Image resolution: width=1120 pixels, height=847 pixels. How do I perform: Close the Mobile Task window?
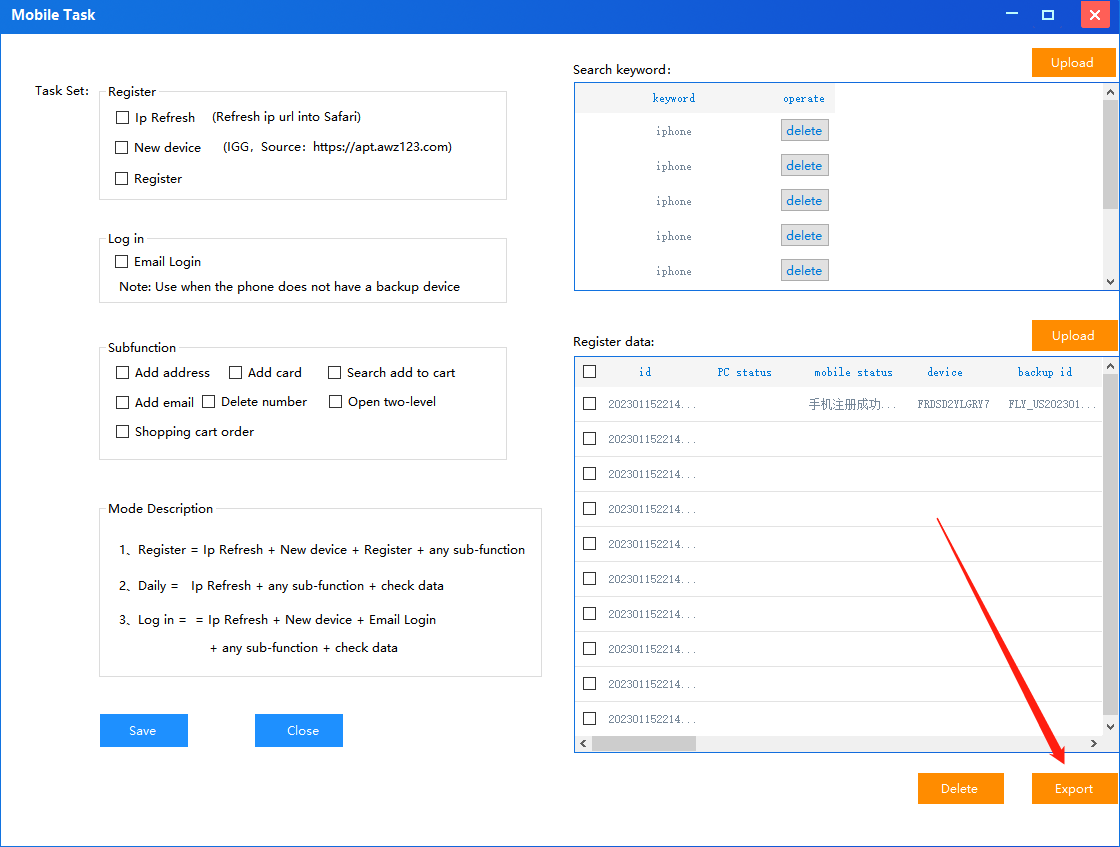(1095, 14)
